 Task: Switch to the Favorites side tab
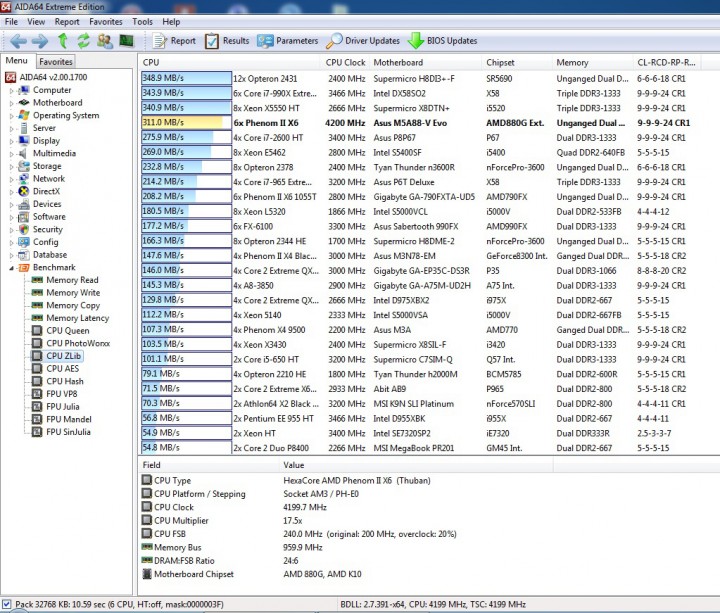tap(56, 62)
